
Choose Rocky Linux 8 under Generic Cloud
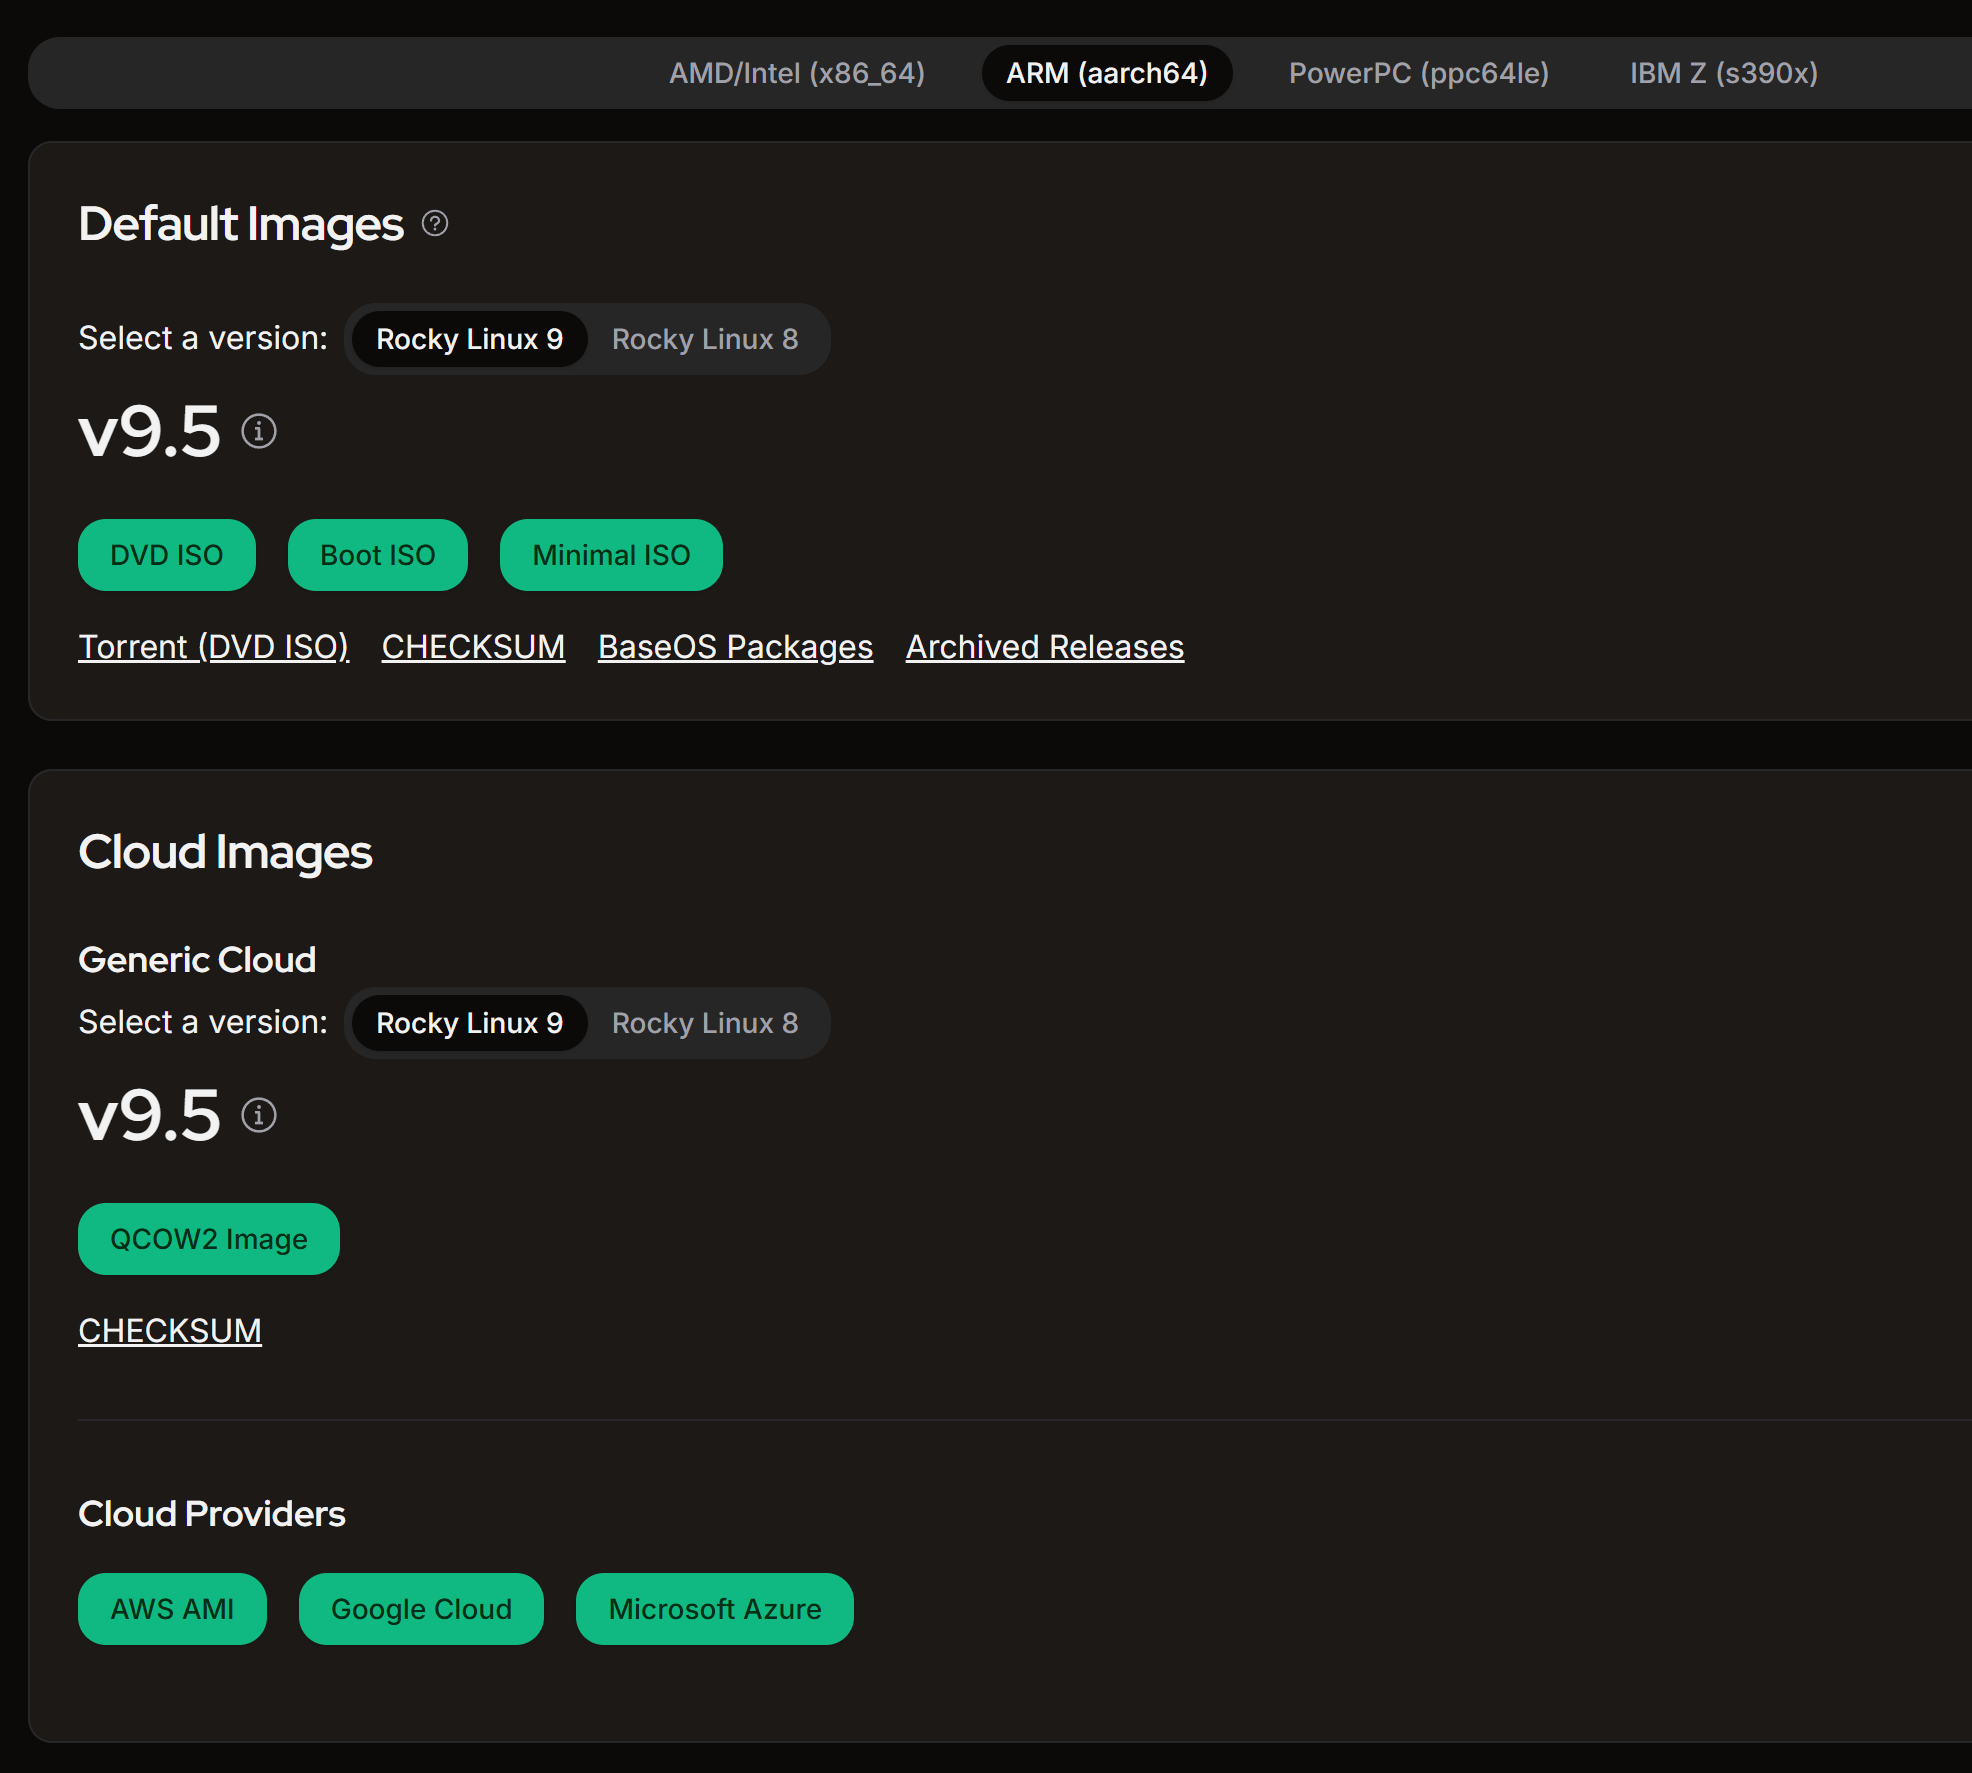coord(704,1023)
